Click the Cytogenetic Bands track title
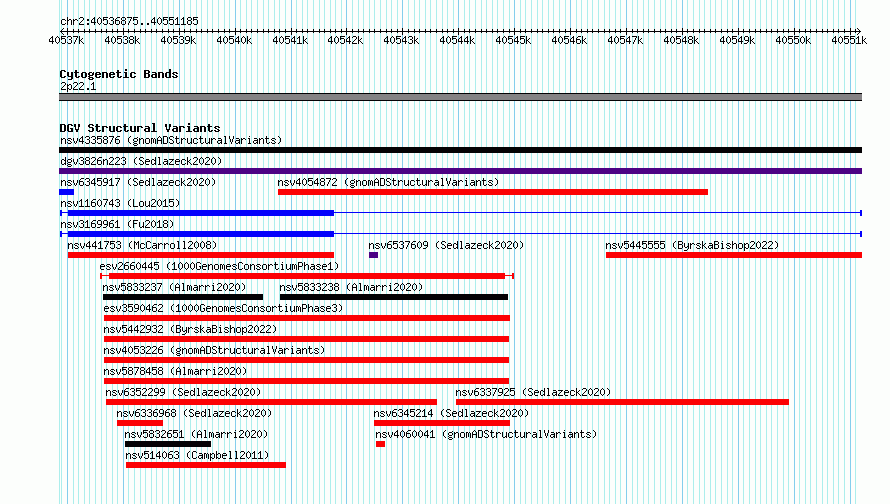 point(119,74)
